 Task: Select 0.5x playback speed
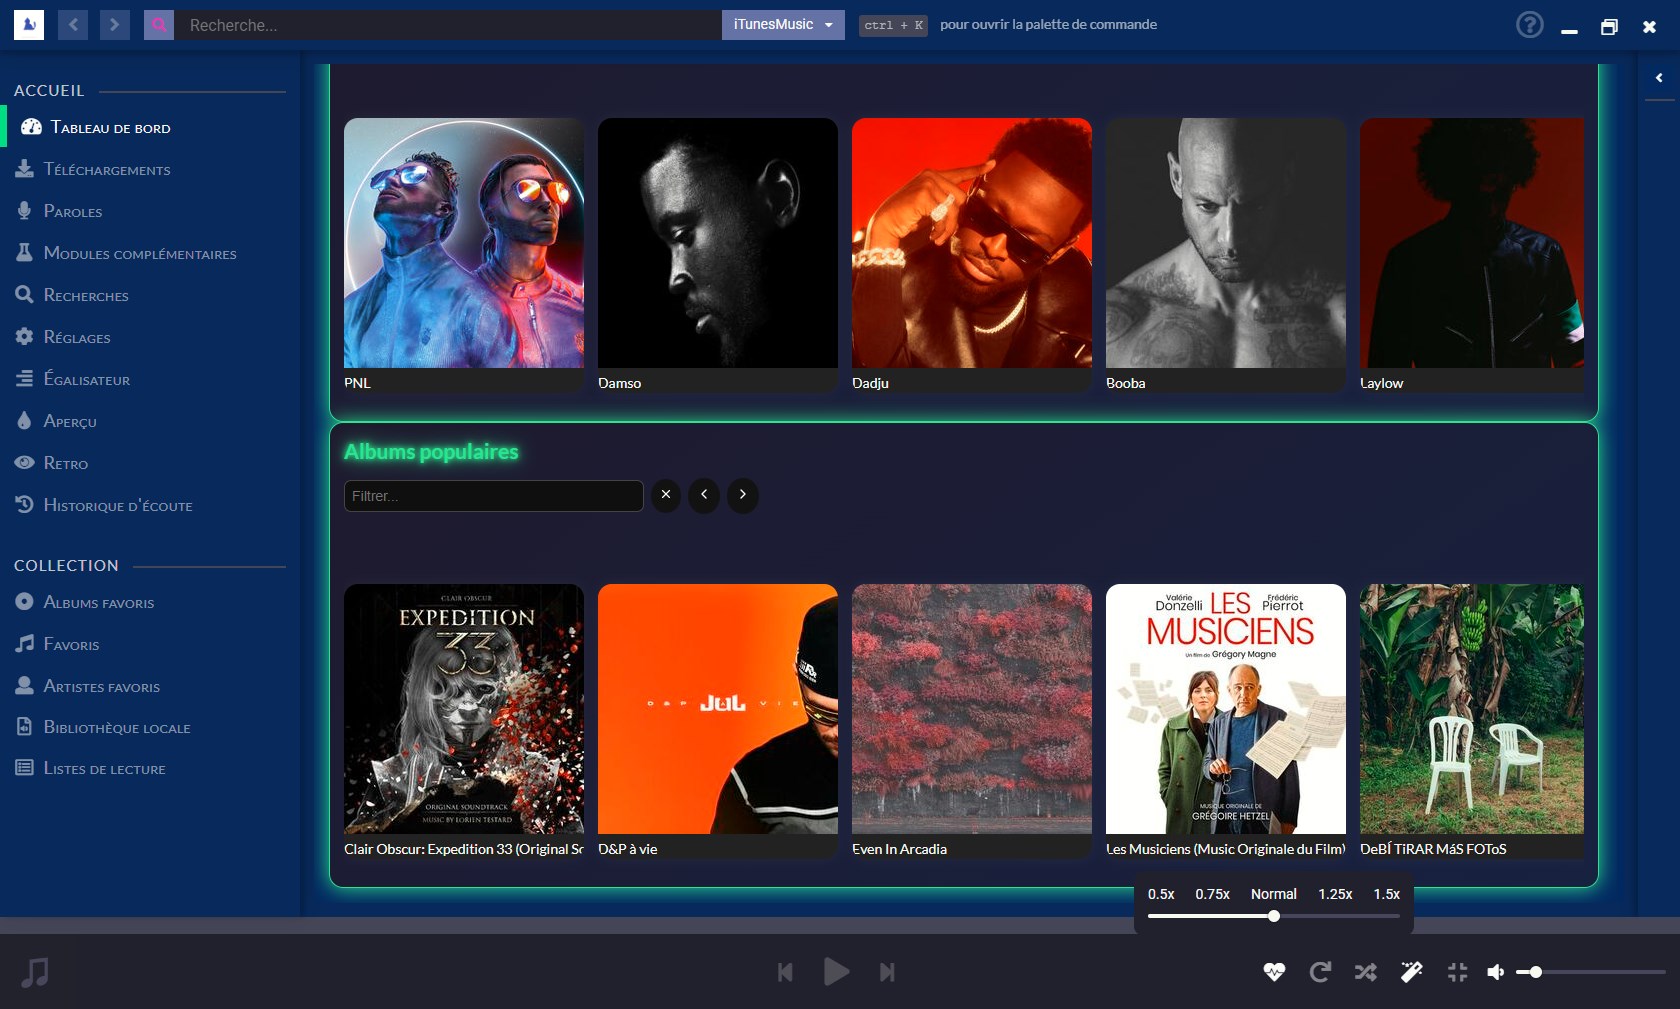(x=1161, y=894)
